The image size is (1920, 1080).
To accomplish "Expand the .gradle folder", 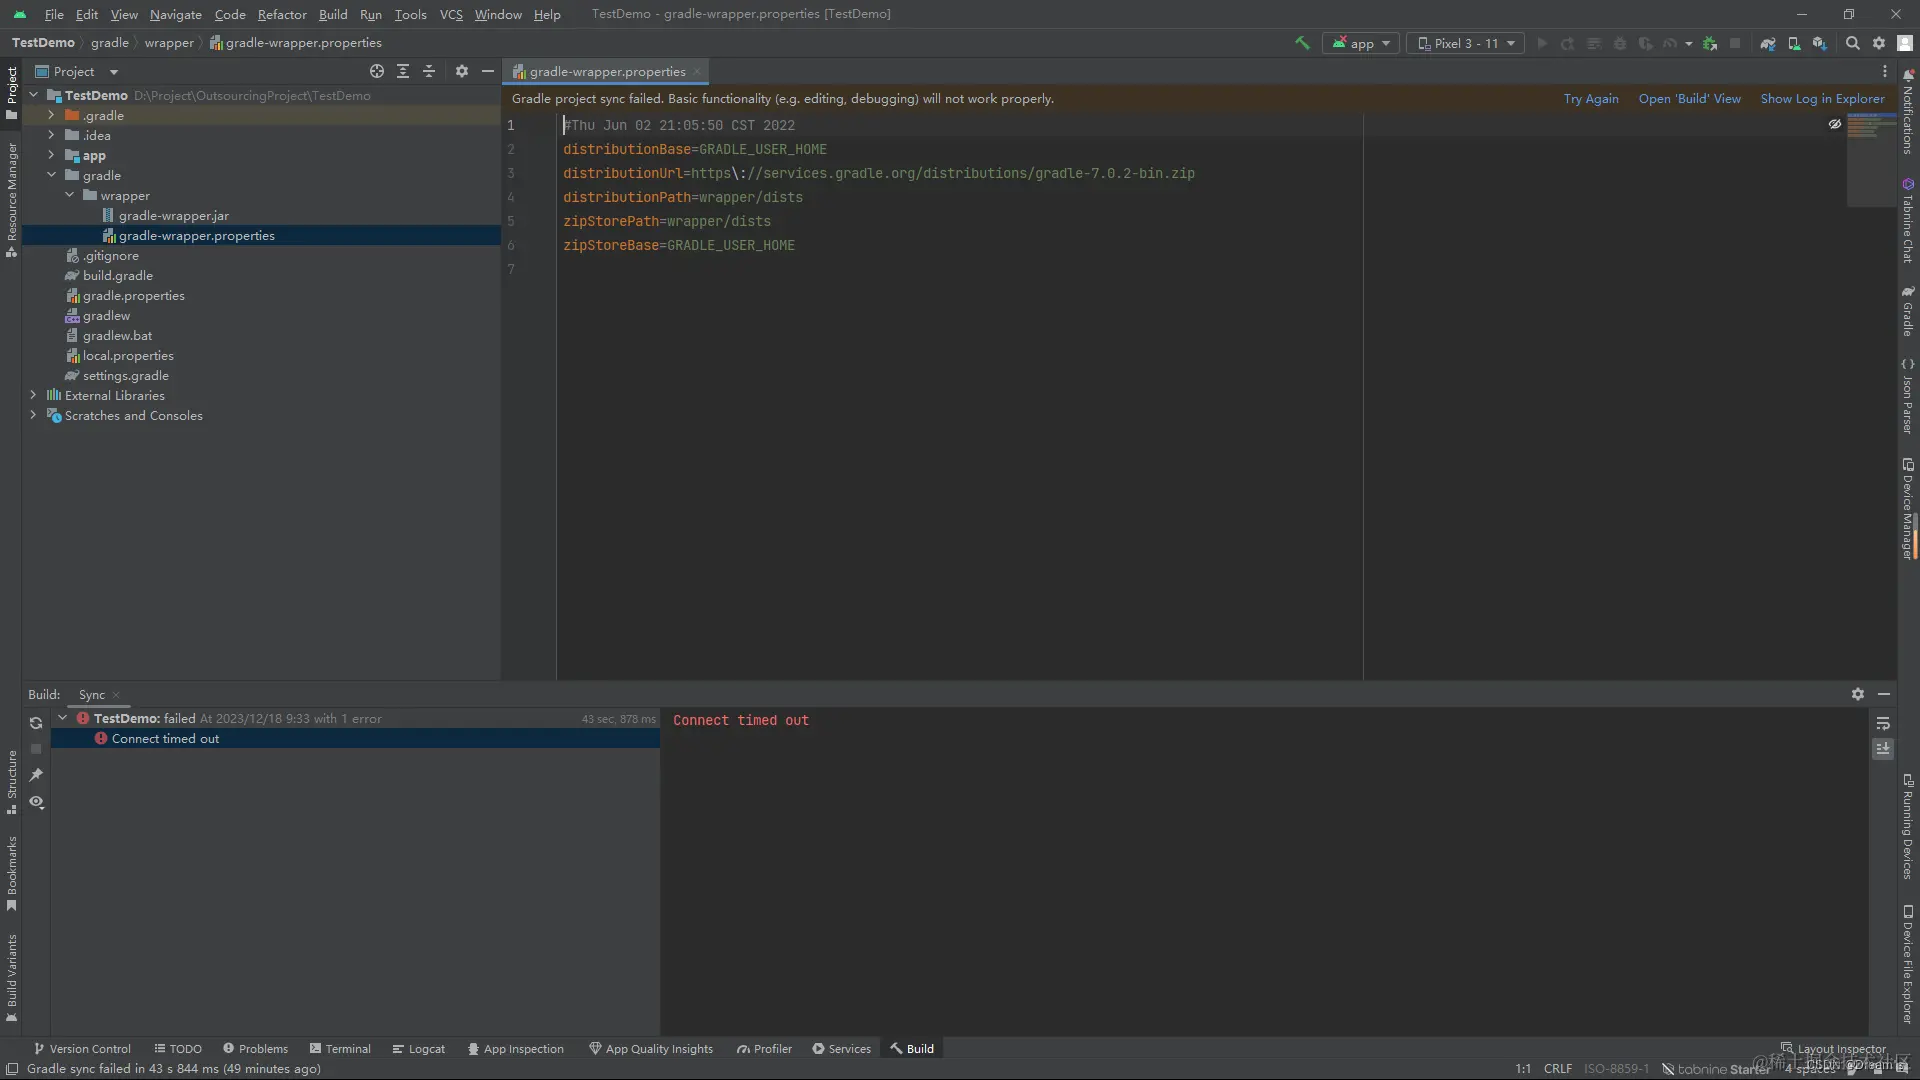I will pyautogui.click(x=51, y=115).
